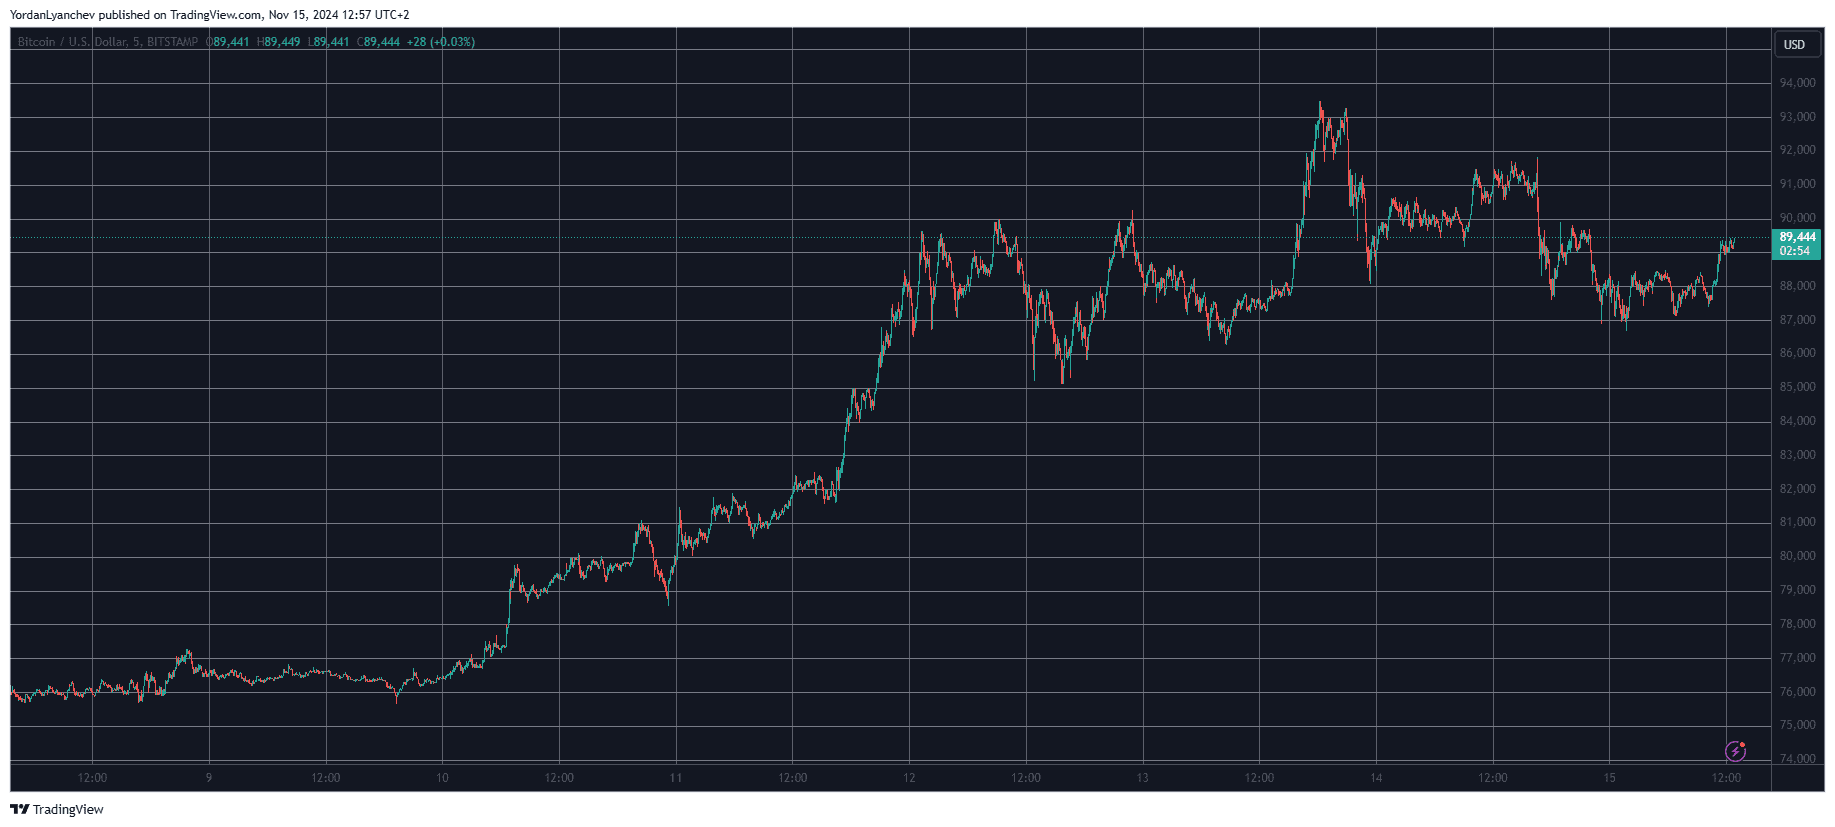
Task: Click the 76,000 price axis label
Action: tap(1797, 692)
